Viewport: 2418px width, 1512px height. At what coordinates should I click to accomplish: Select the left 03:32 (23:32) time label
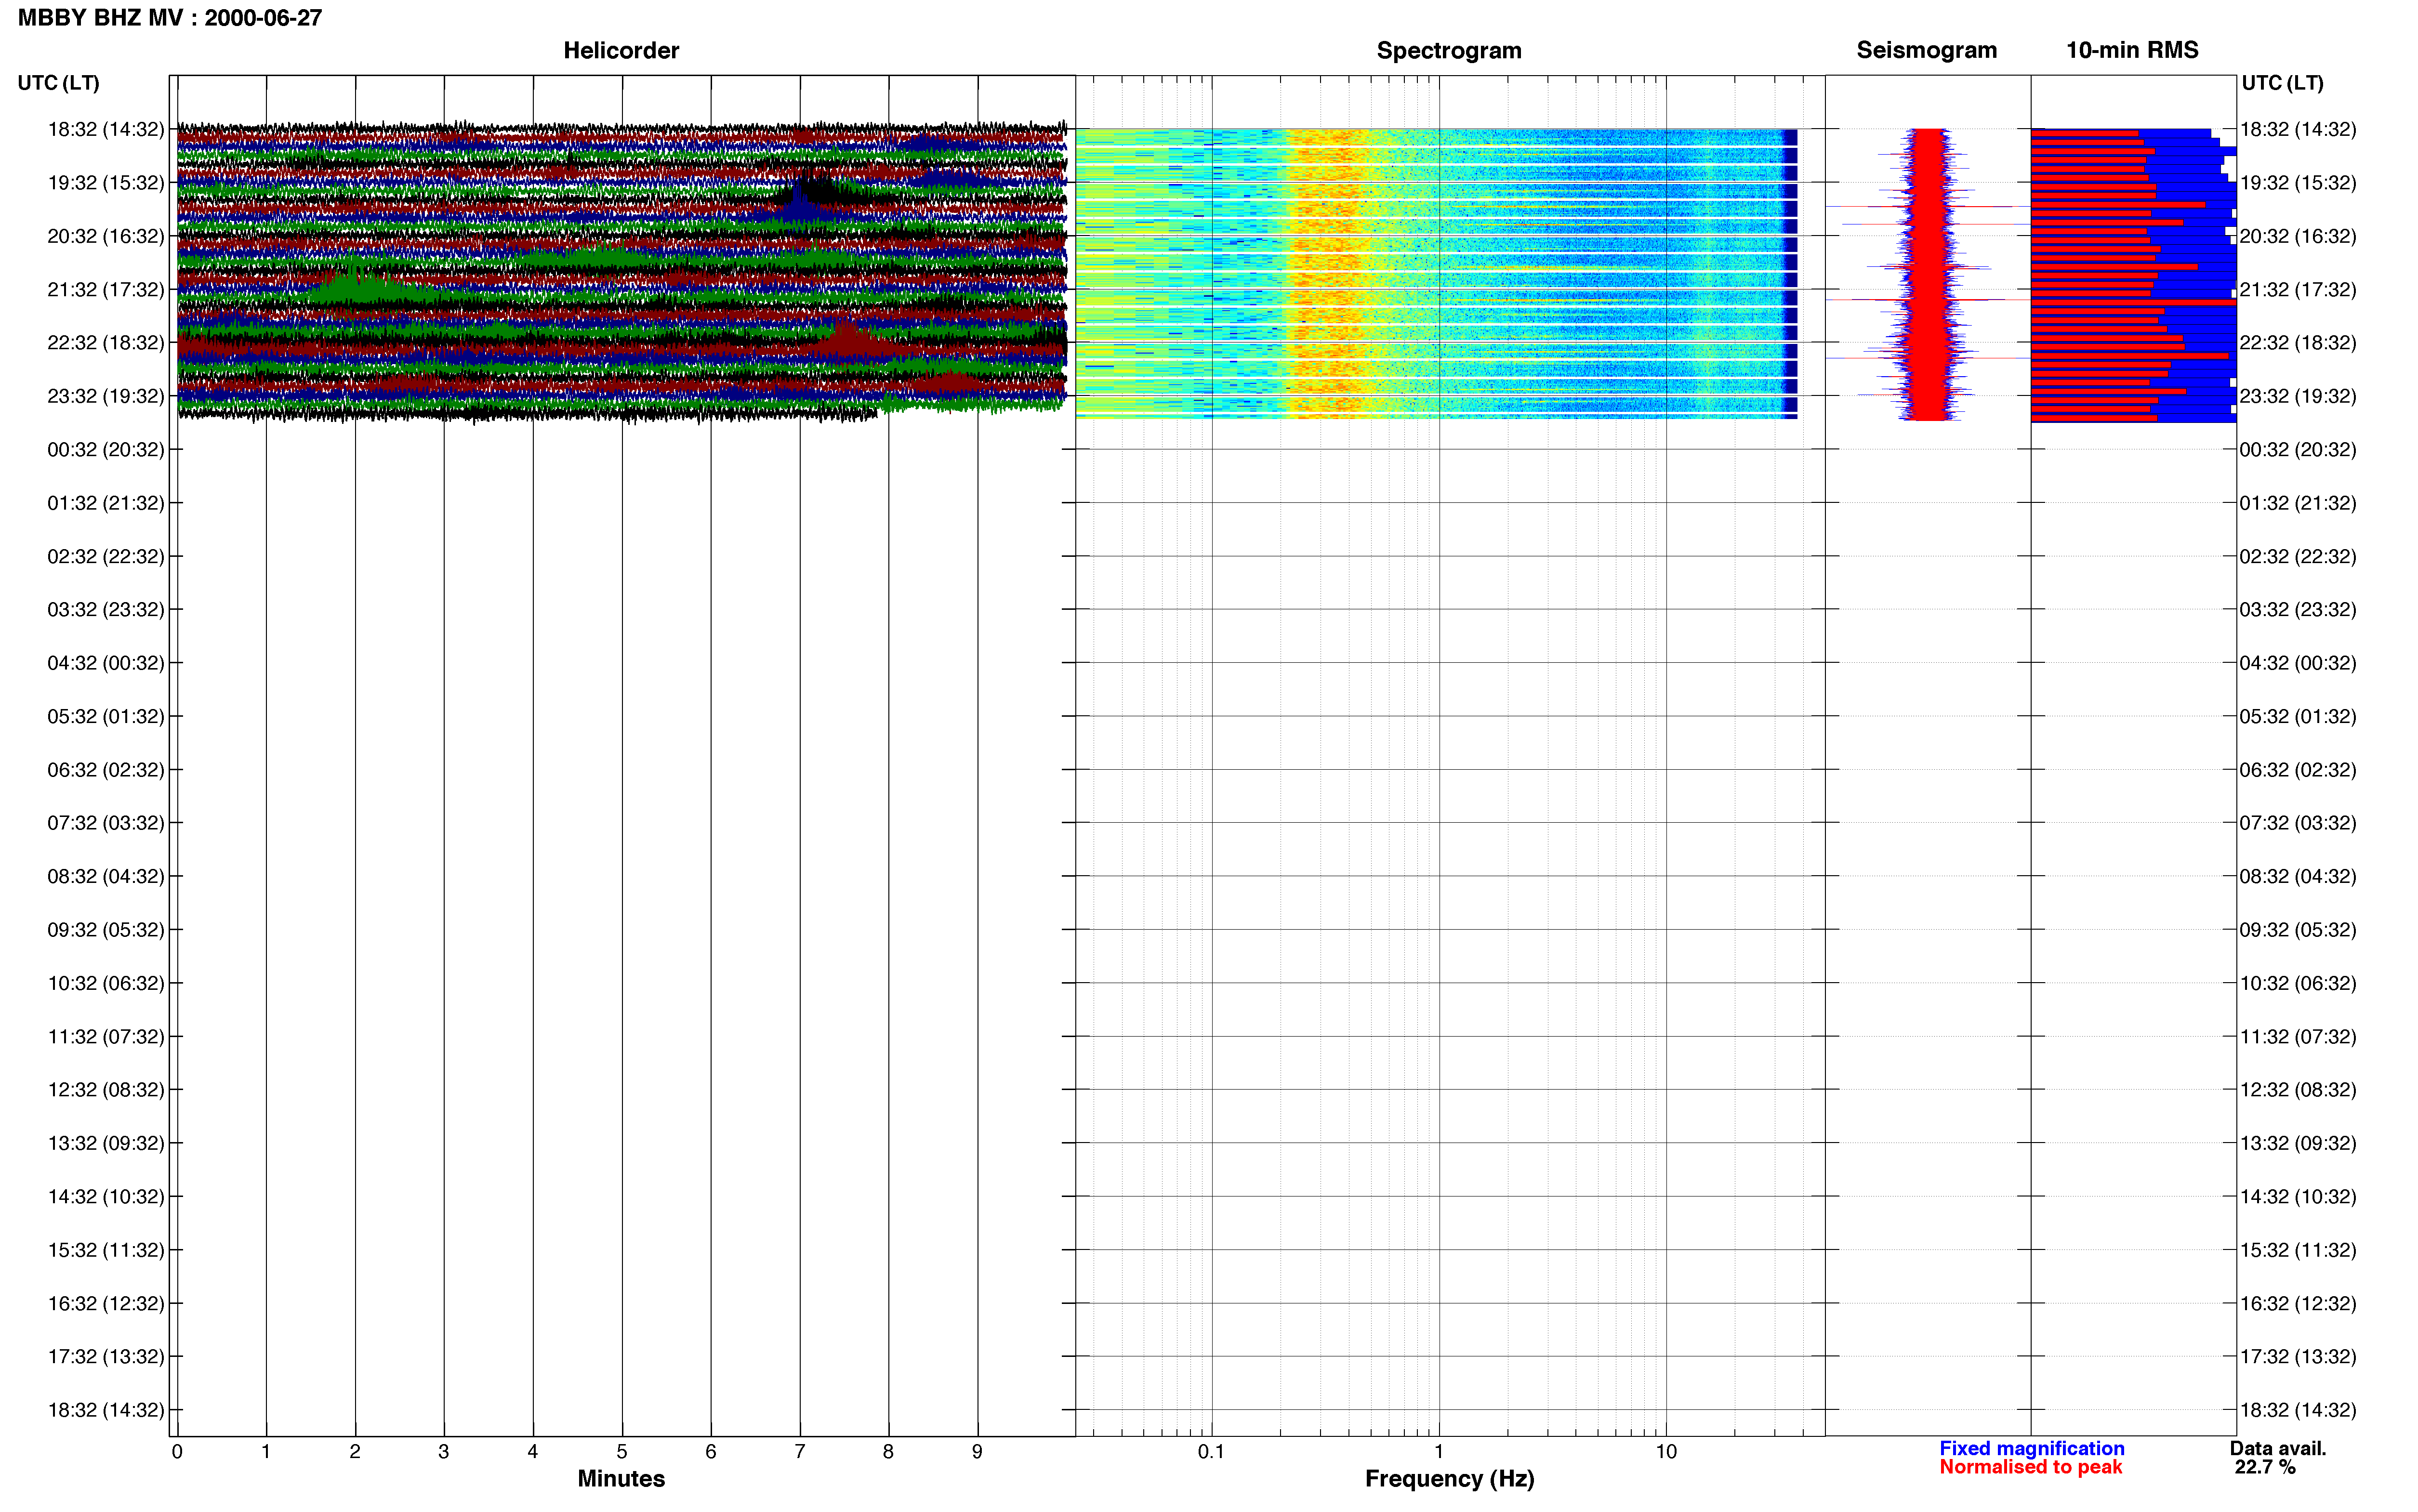pyautogui.click(x=106, y=610)
